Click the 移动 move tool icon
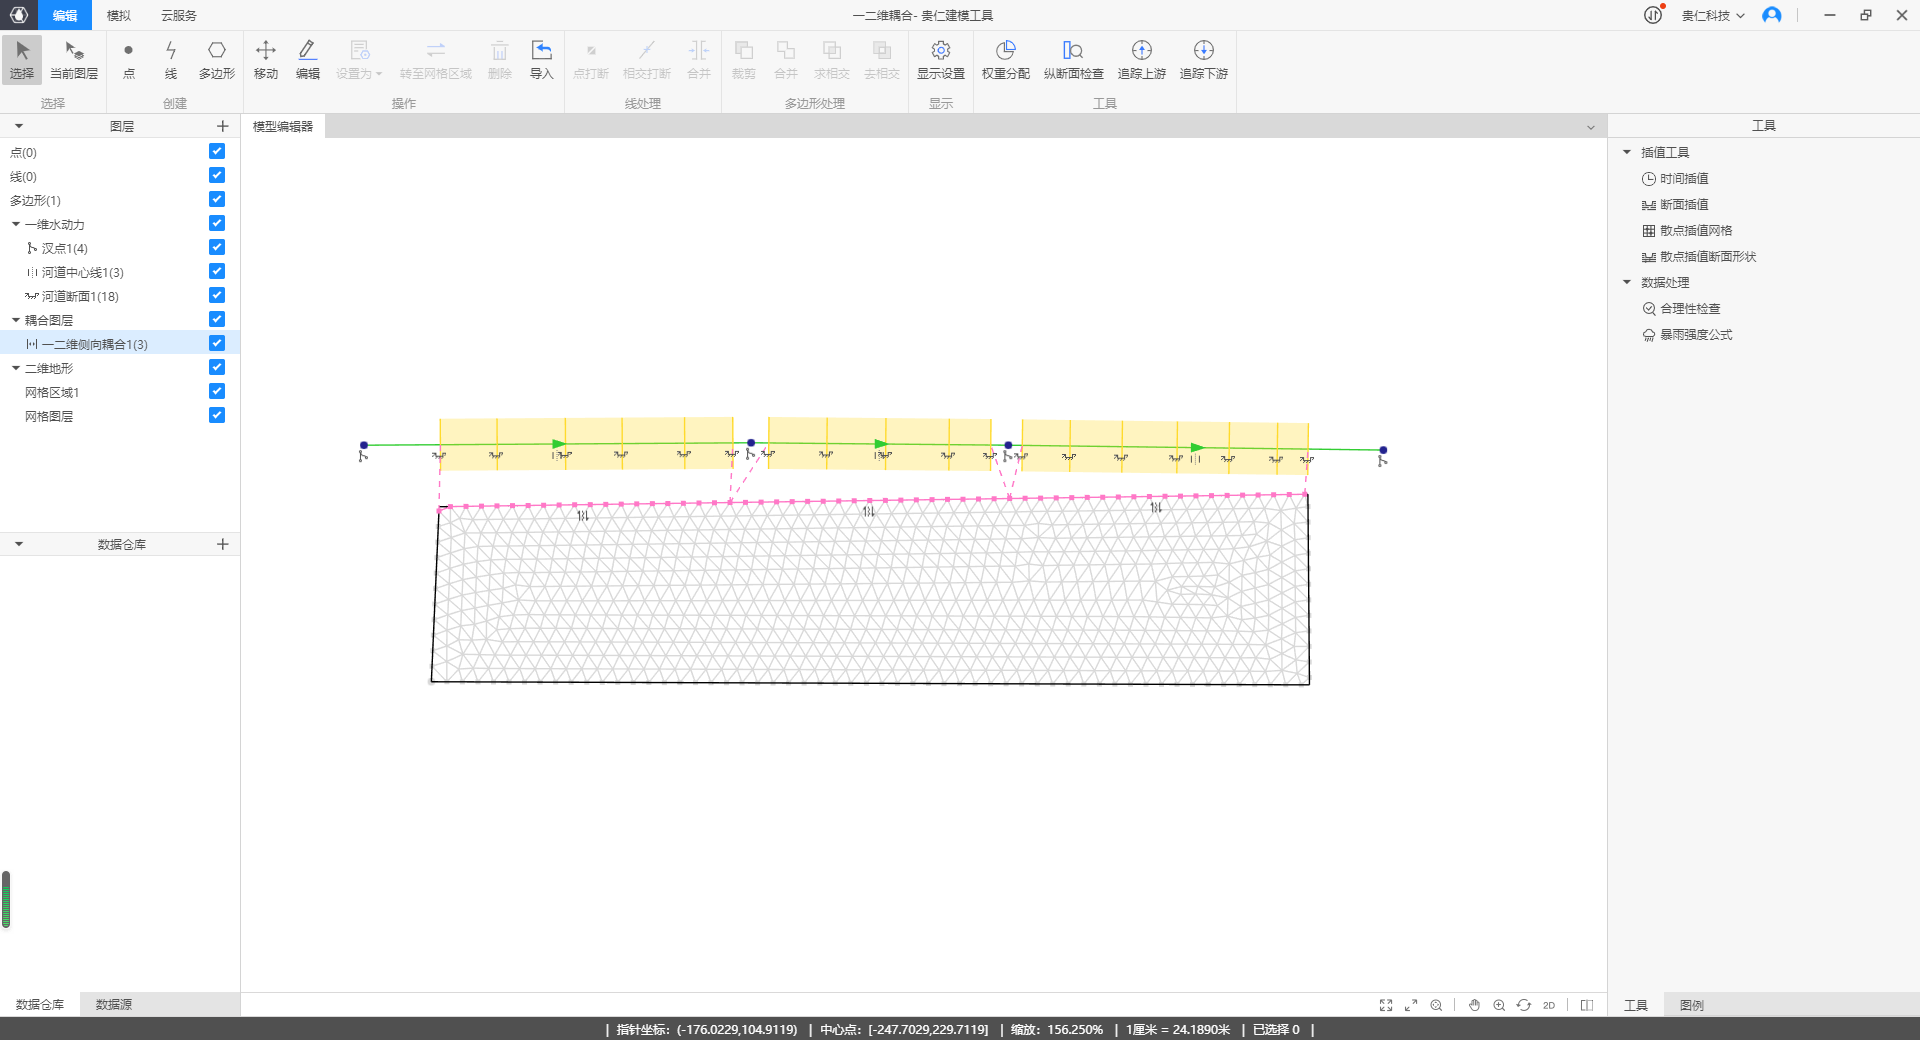The image size is (1920, 1040). point(266,59)
